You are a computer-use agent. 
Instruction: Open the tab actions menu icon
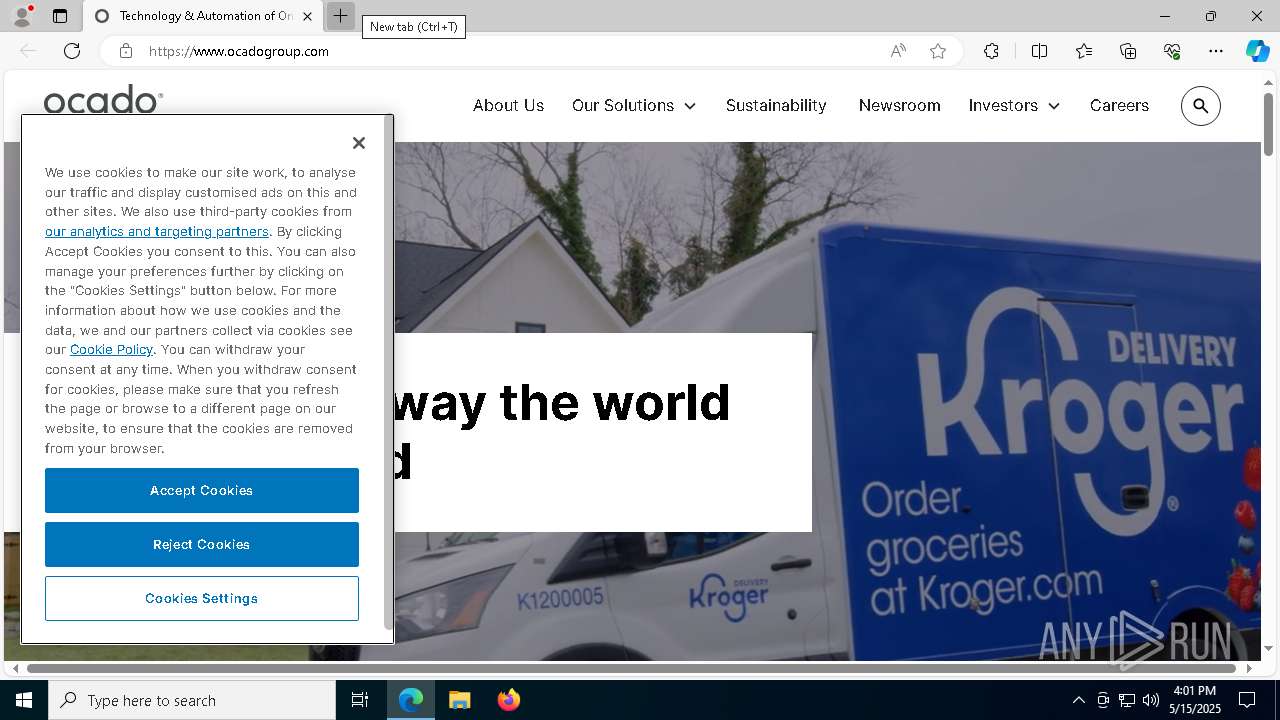60,16
